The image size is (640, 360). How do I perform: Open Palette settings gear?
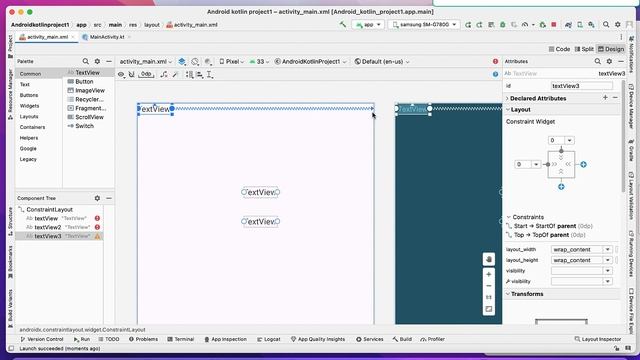[x=97, y=61]
